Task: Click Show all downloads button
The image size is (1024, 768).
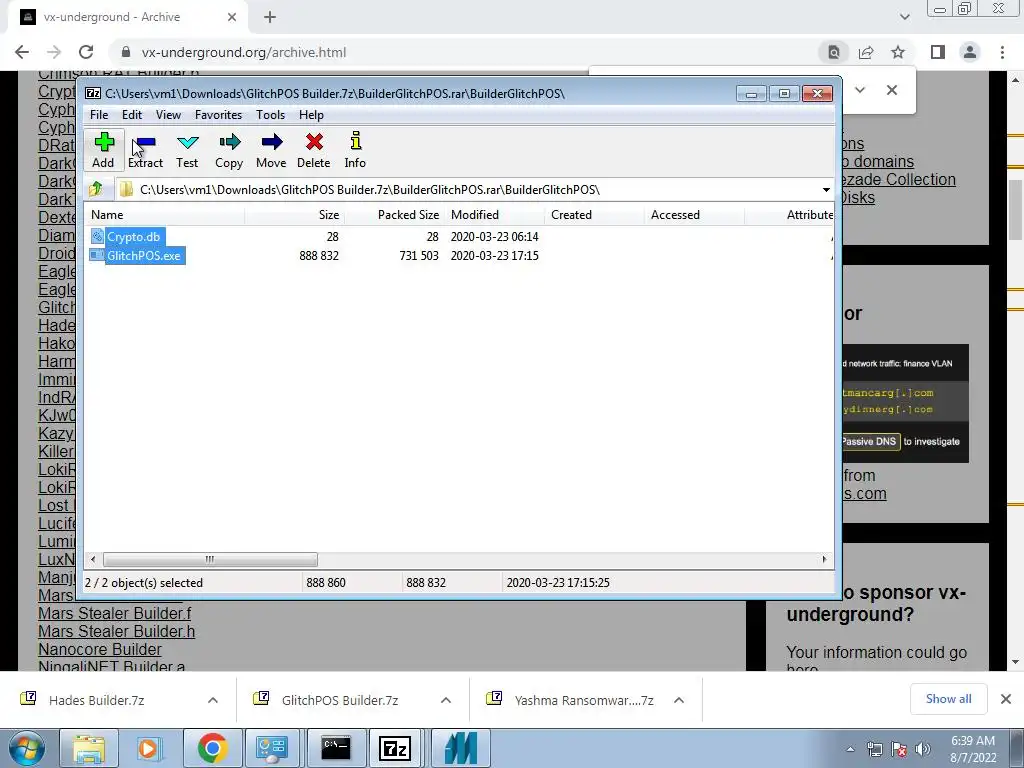Action: (x=948, y=699)
